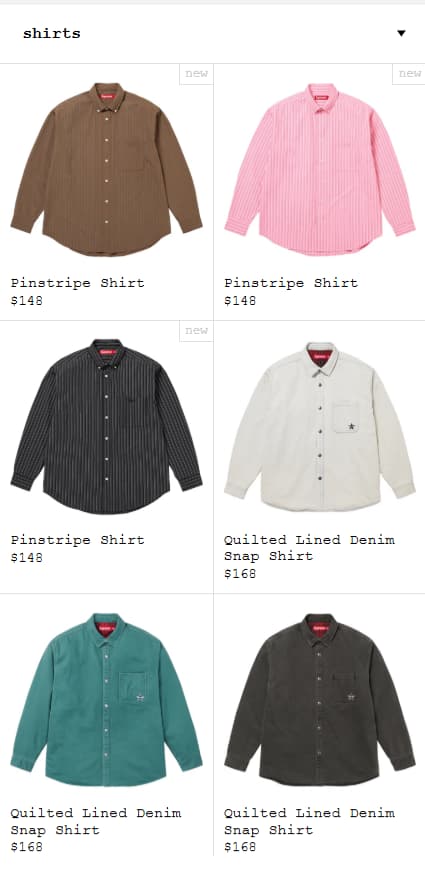The width and height of the screenshot is (425, 896).
Task: Click the new badge on pink Pinstripe Shirt
Action: [x=409, y=74]
